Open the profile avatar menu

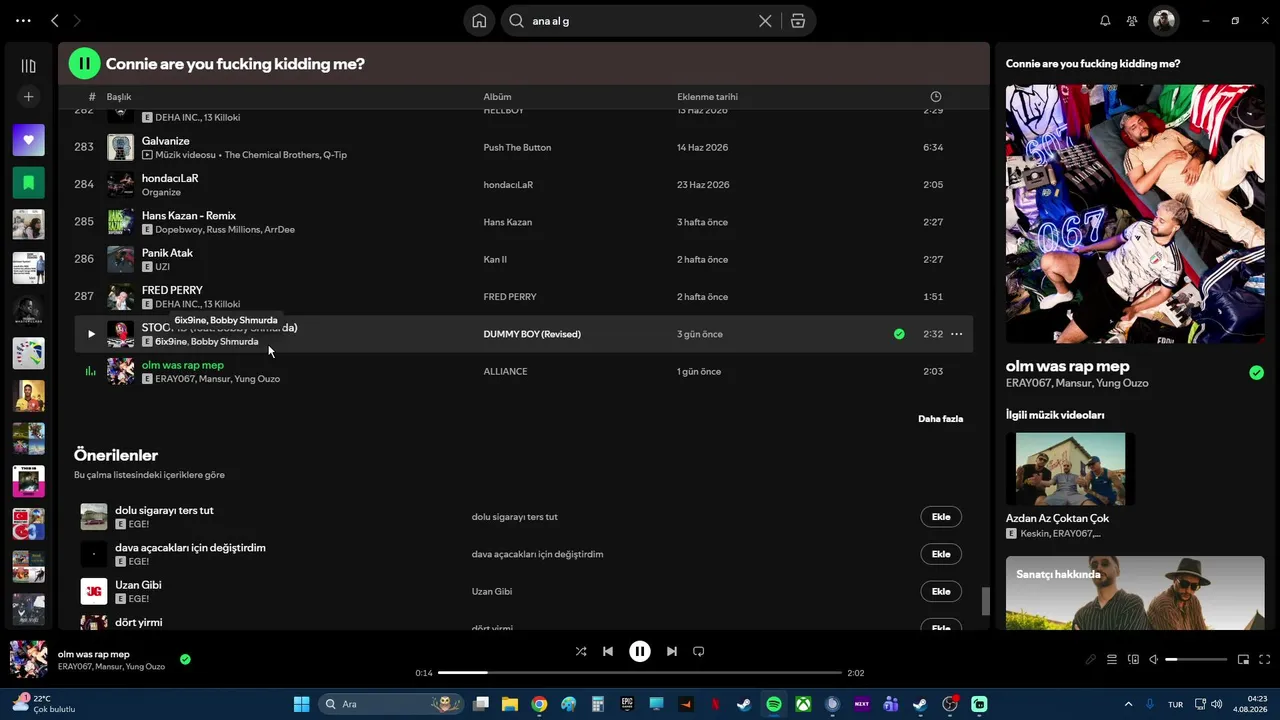point(1163,21)
